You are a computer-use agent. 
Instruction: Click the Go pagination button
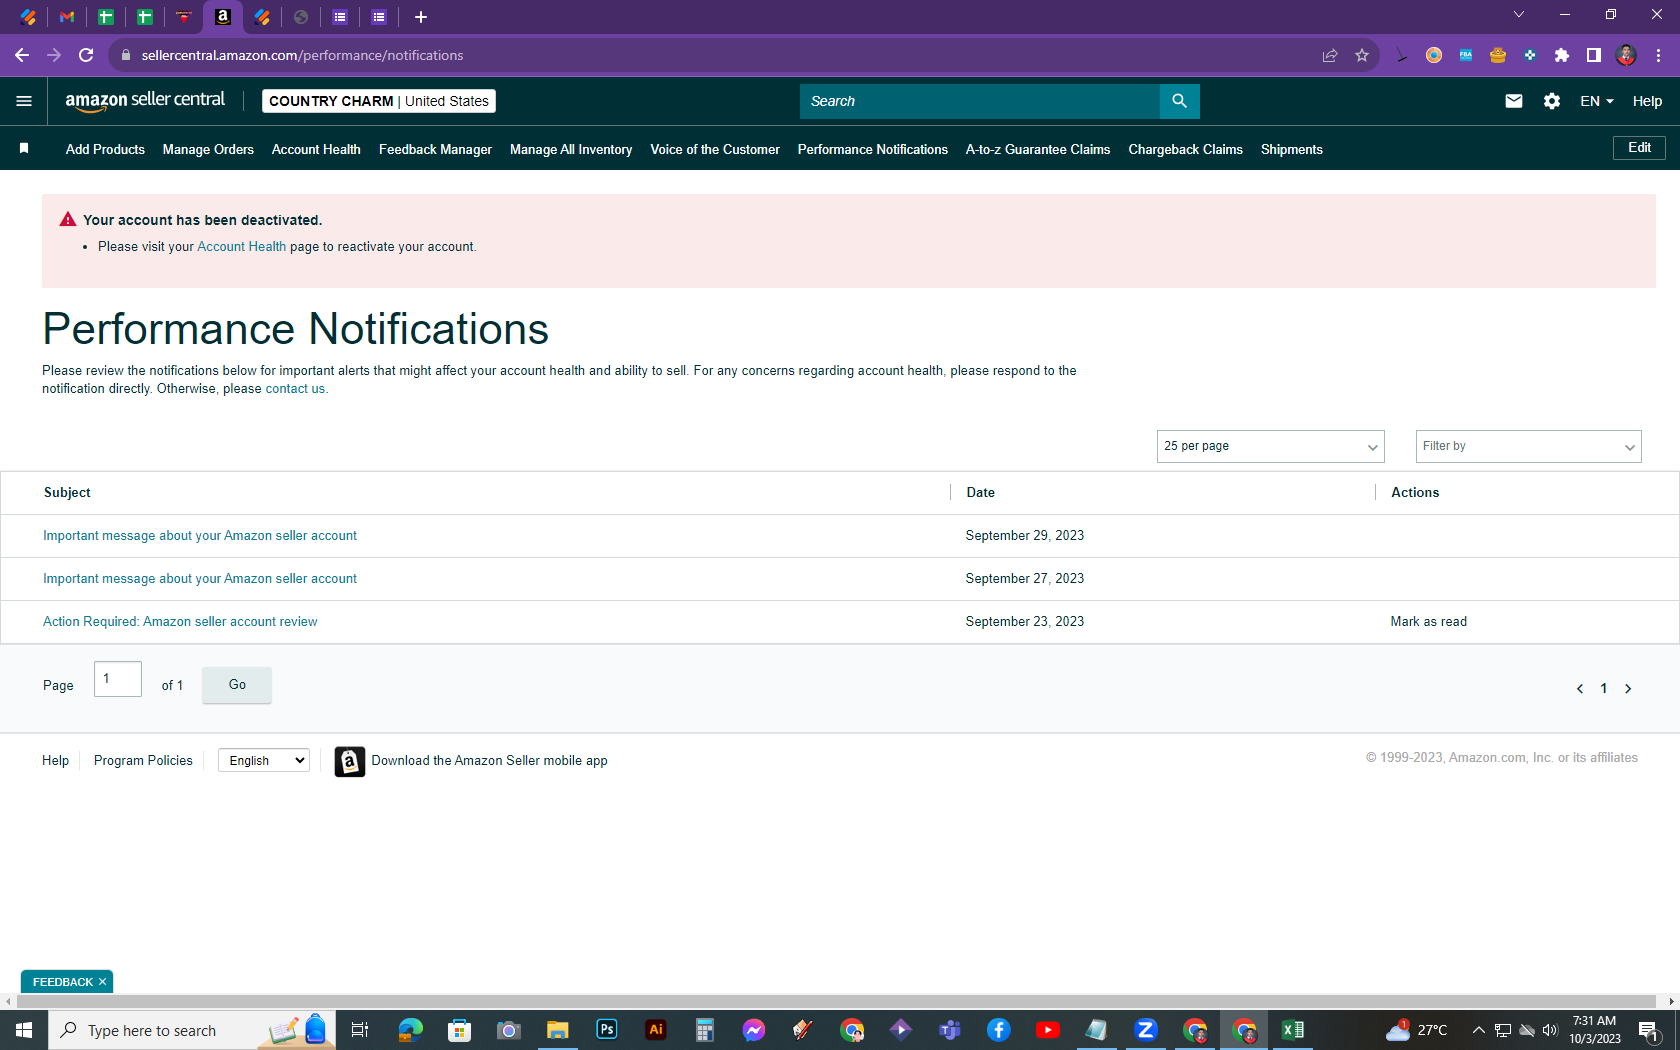point(237,685)
